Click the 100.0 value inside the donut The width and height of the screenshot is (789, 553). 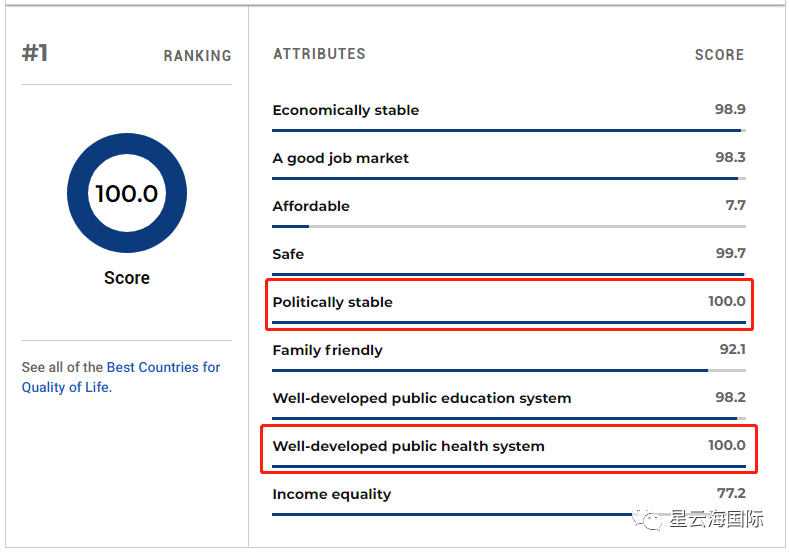[x=127, y=193]
